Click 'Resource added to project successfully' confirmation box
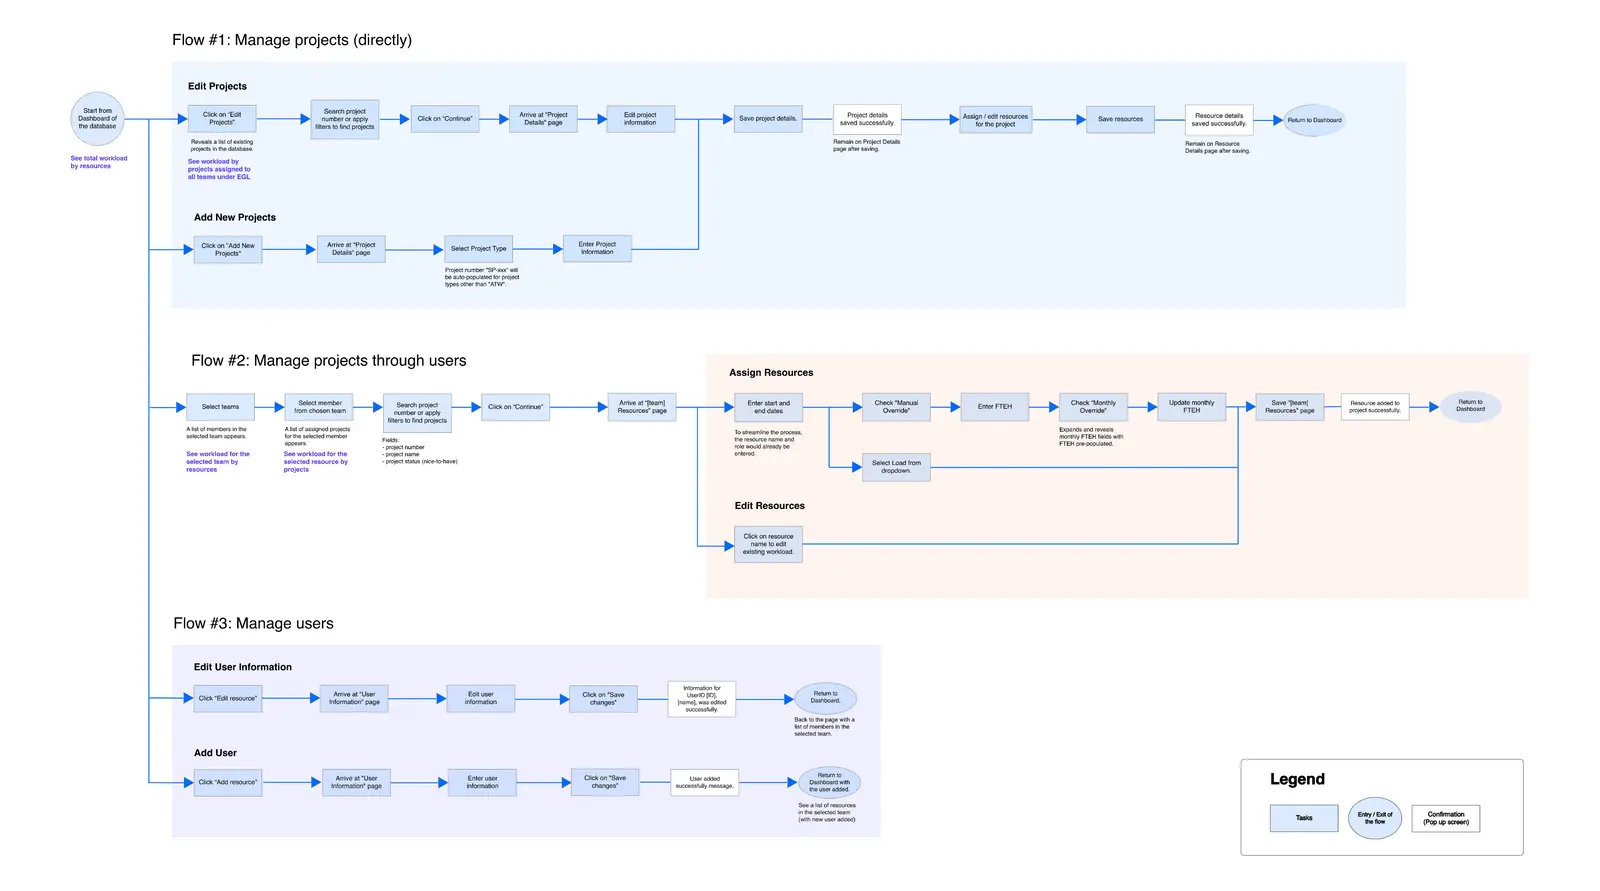 (x=1375, y=407)
